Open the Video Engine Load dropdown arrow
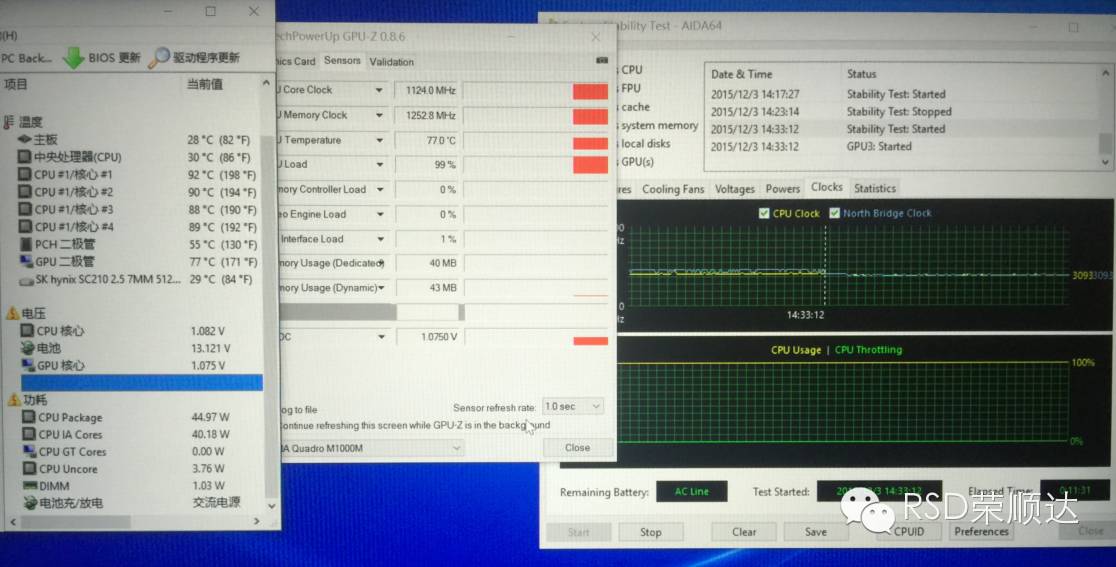The height and width of the screenshot is (567, 1116). (x=380, y=214)
